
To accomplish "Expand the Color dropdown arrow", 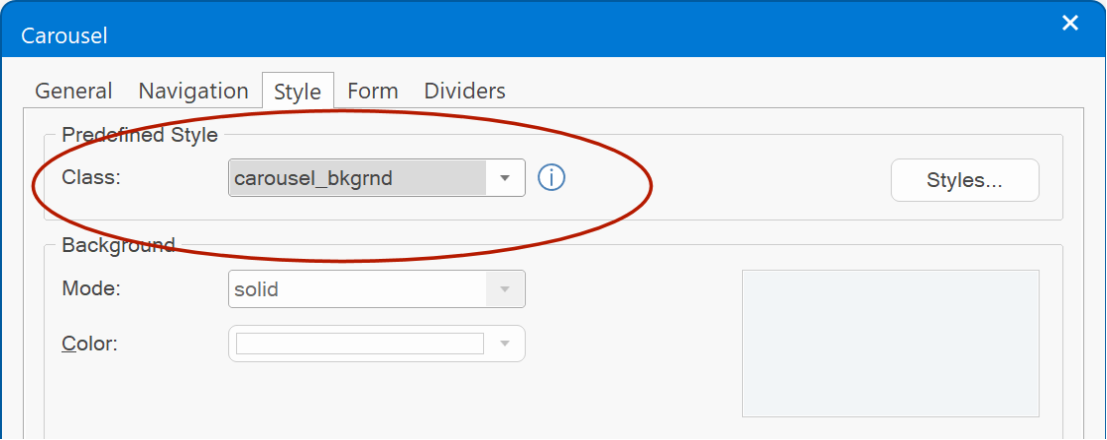I will tap(505, 343).
